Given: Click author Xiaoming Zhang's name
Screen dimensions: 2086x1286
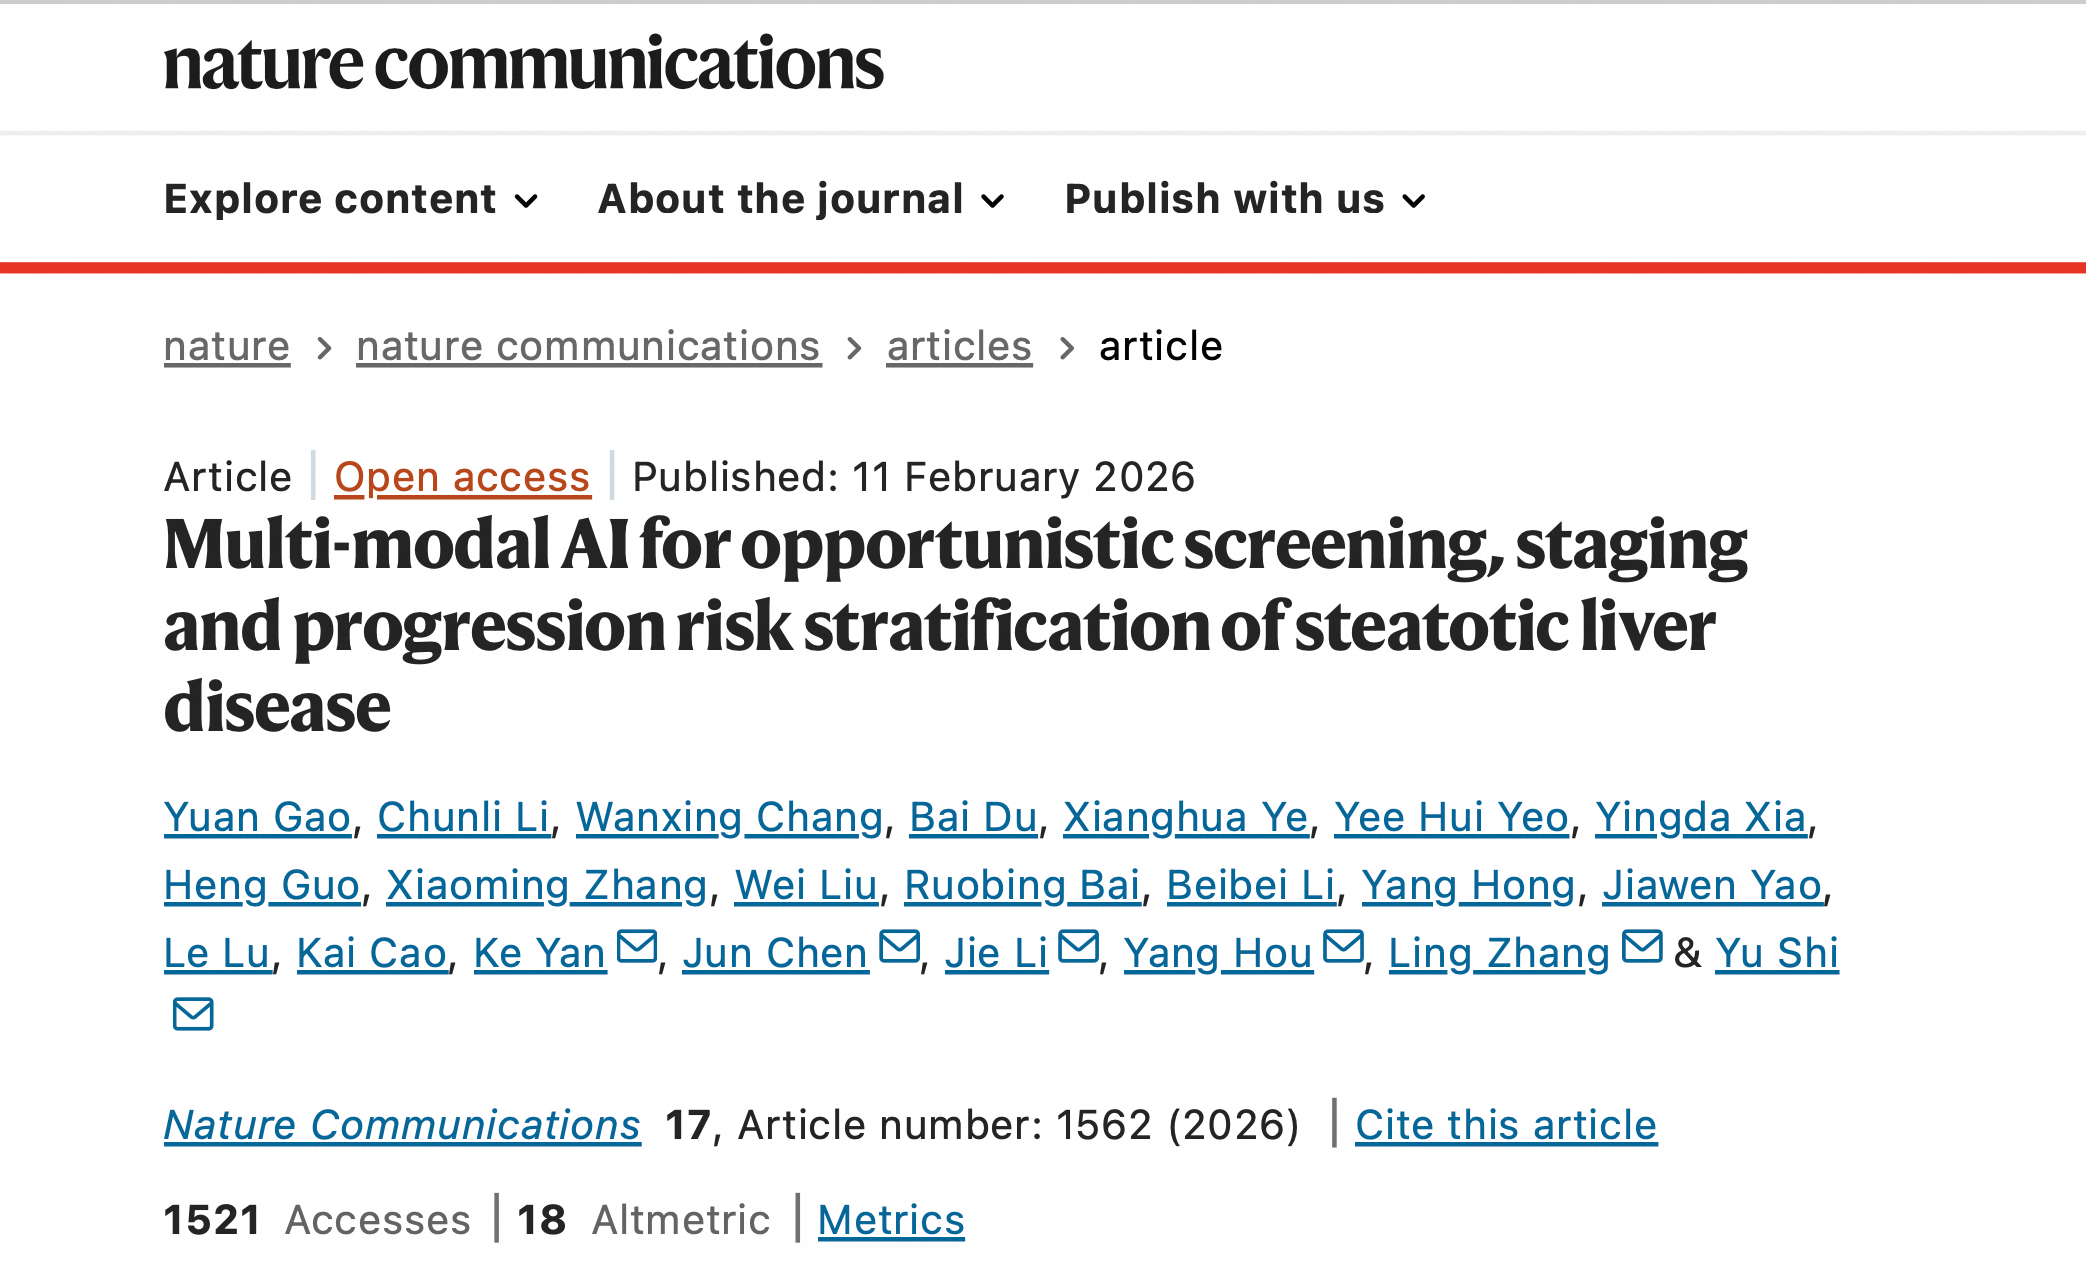Looking at the screenshot, I should (x=546, y=885).
